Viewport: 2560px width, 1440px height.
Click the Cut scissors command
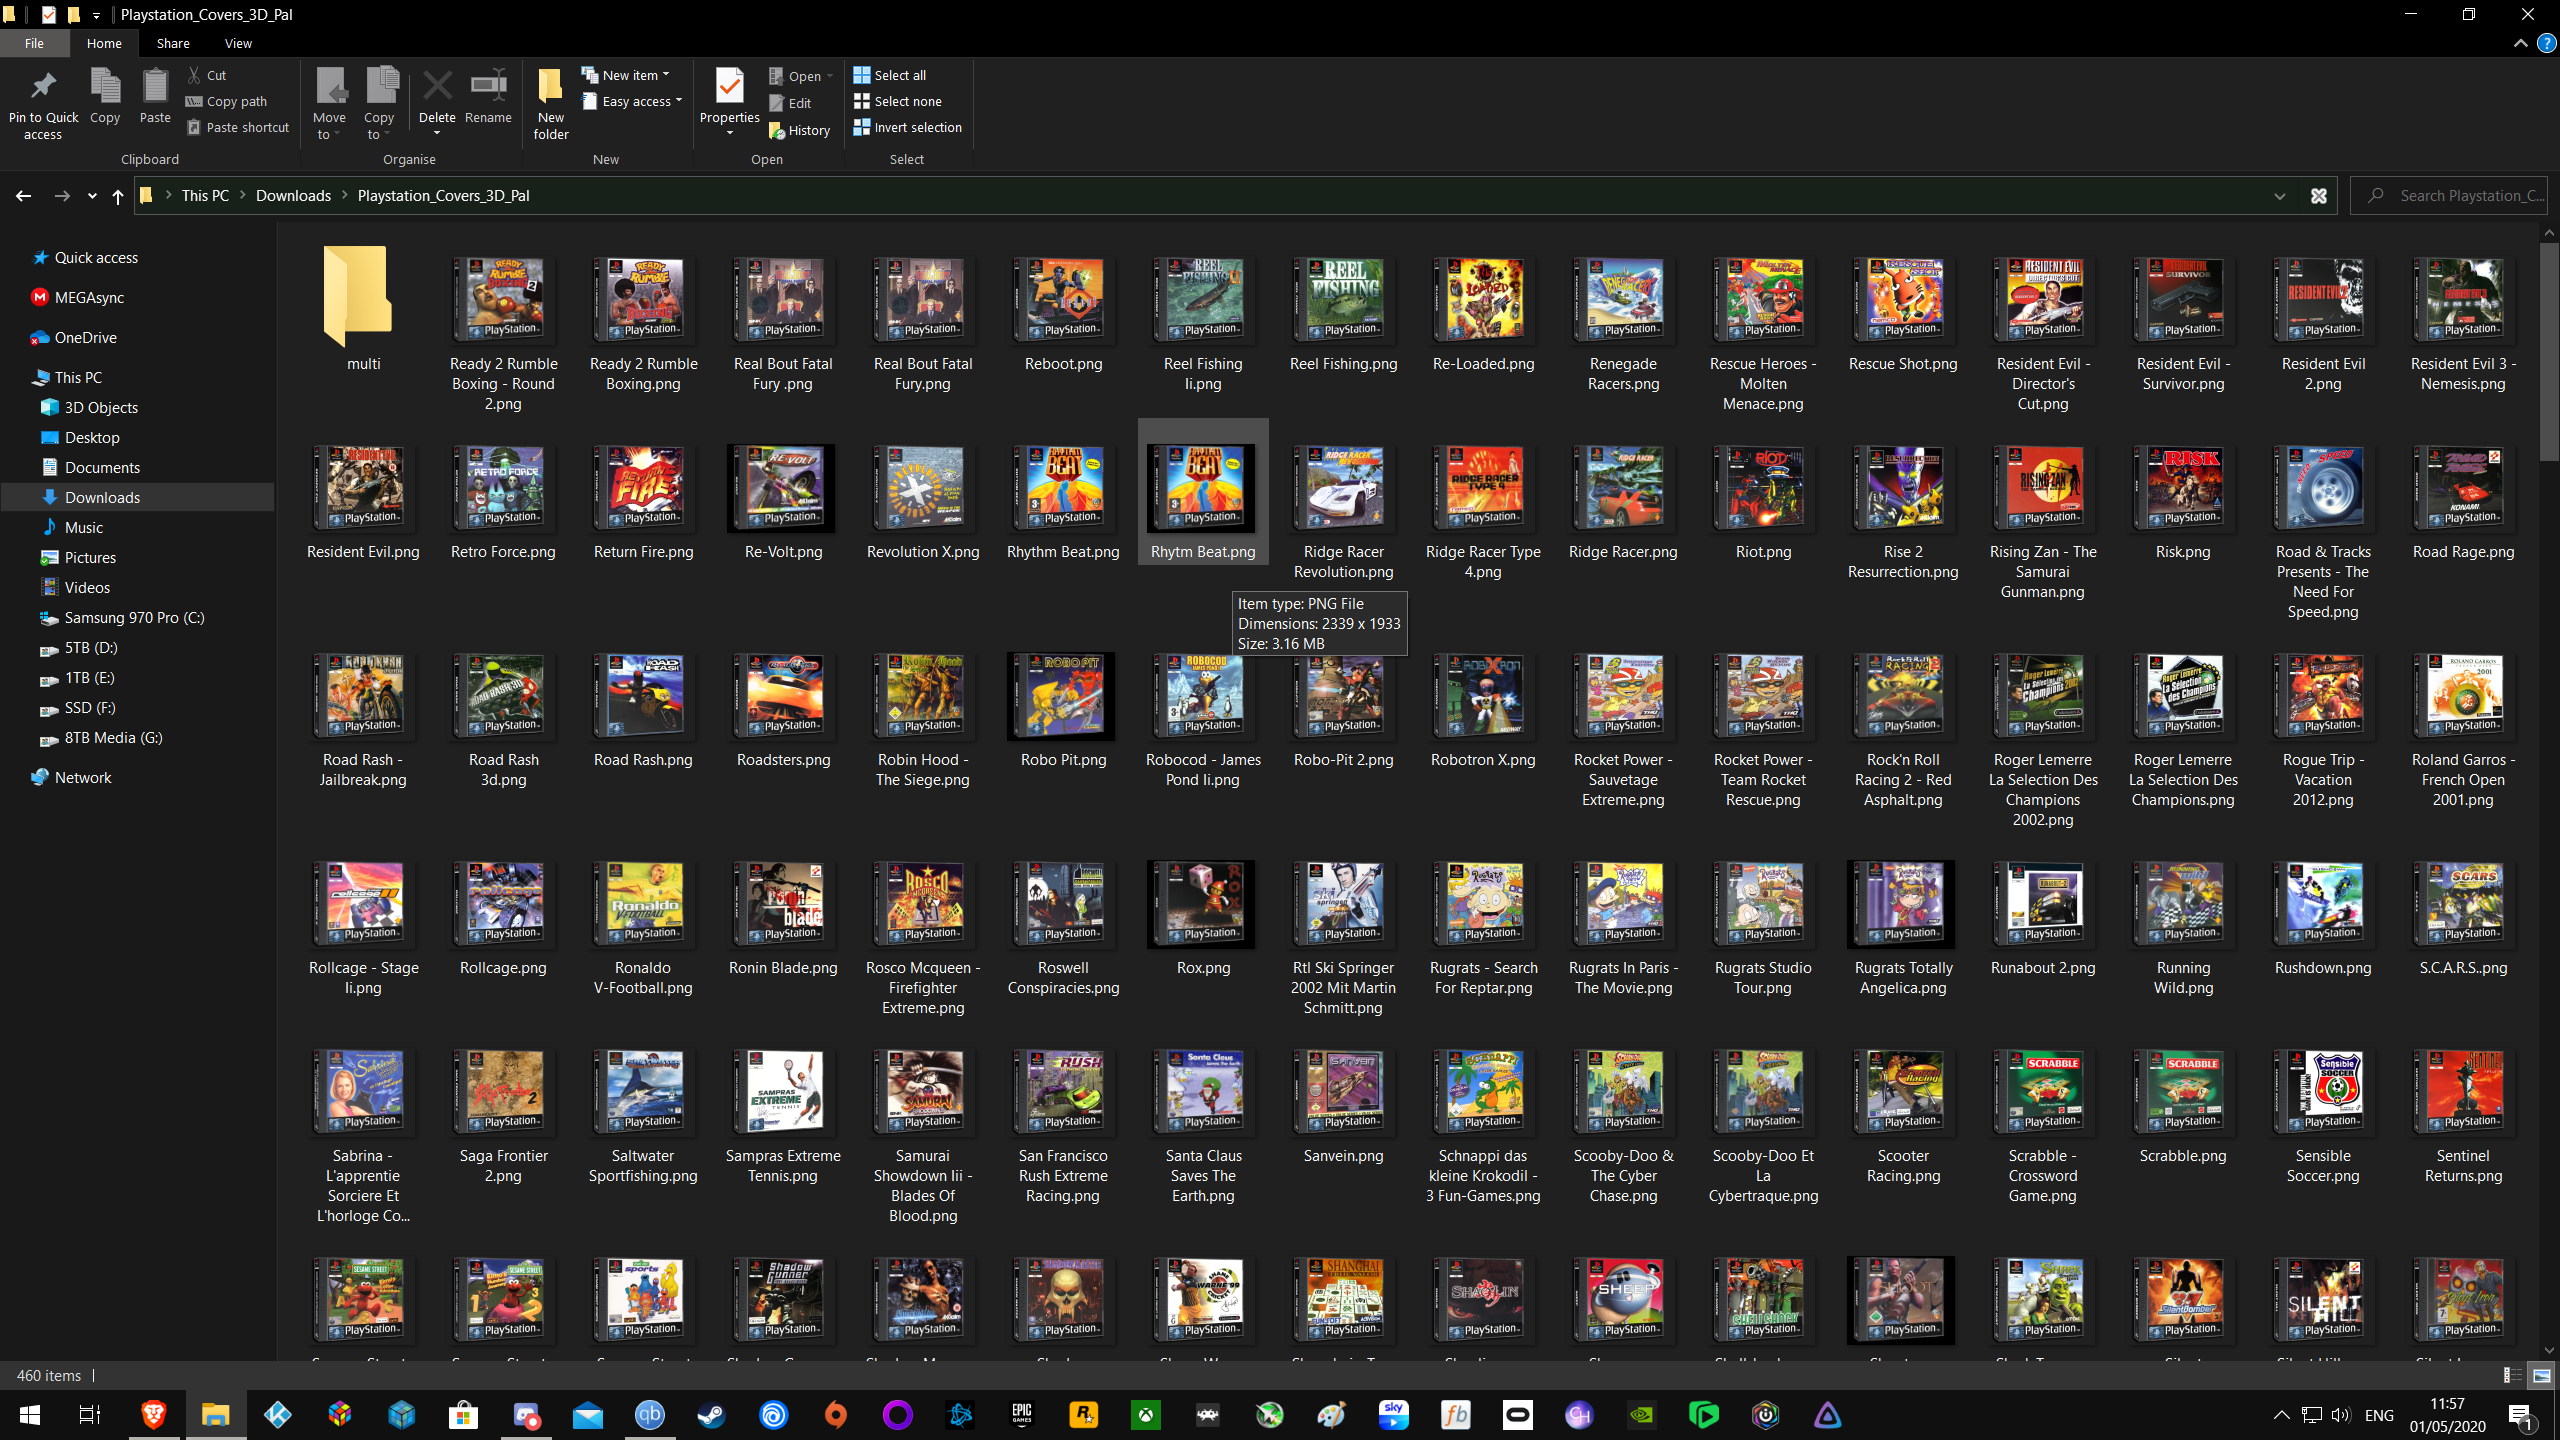pyautogui.click(x=207, y=75)
